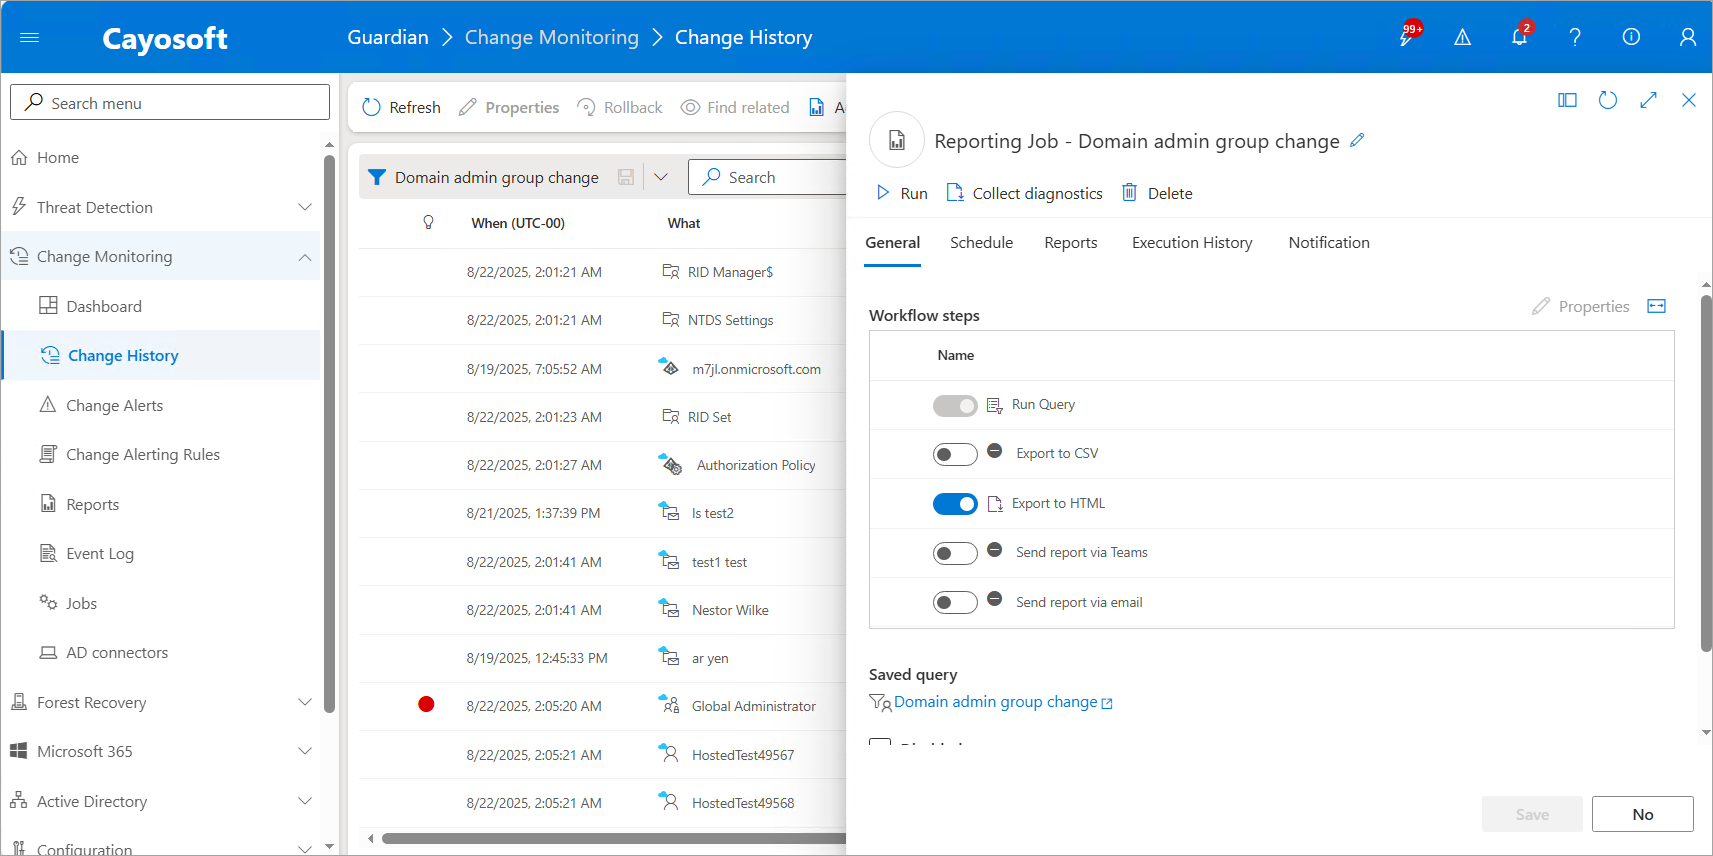Image resolution: width=1713 pixels, height=856 pixels.
Task: Open the notifications bell icon
Action: click(1519, 36)
